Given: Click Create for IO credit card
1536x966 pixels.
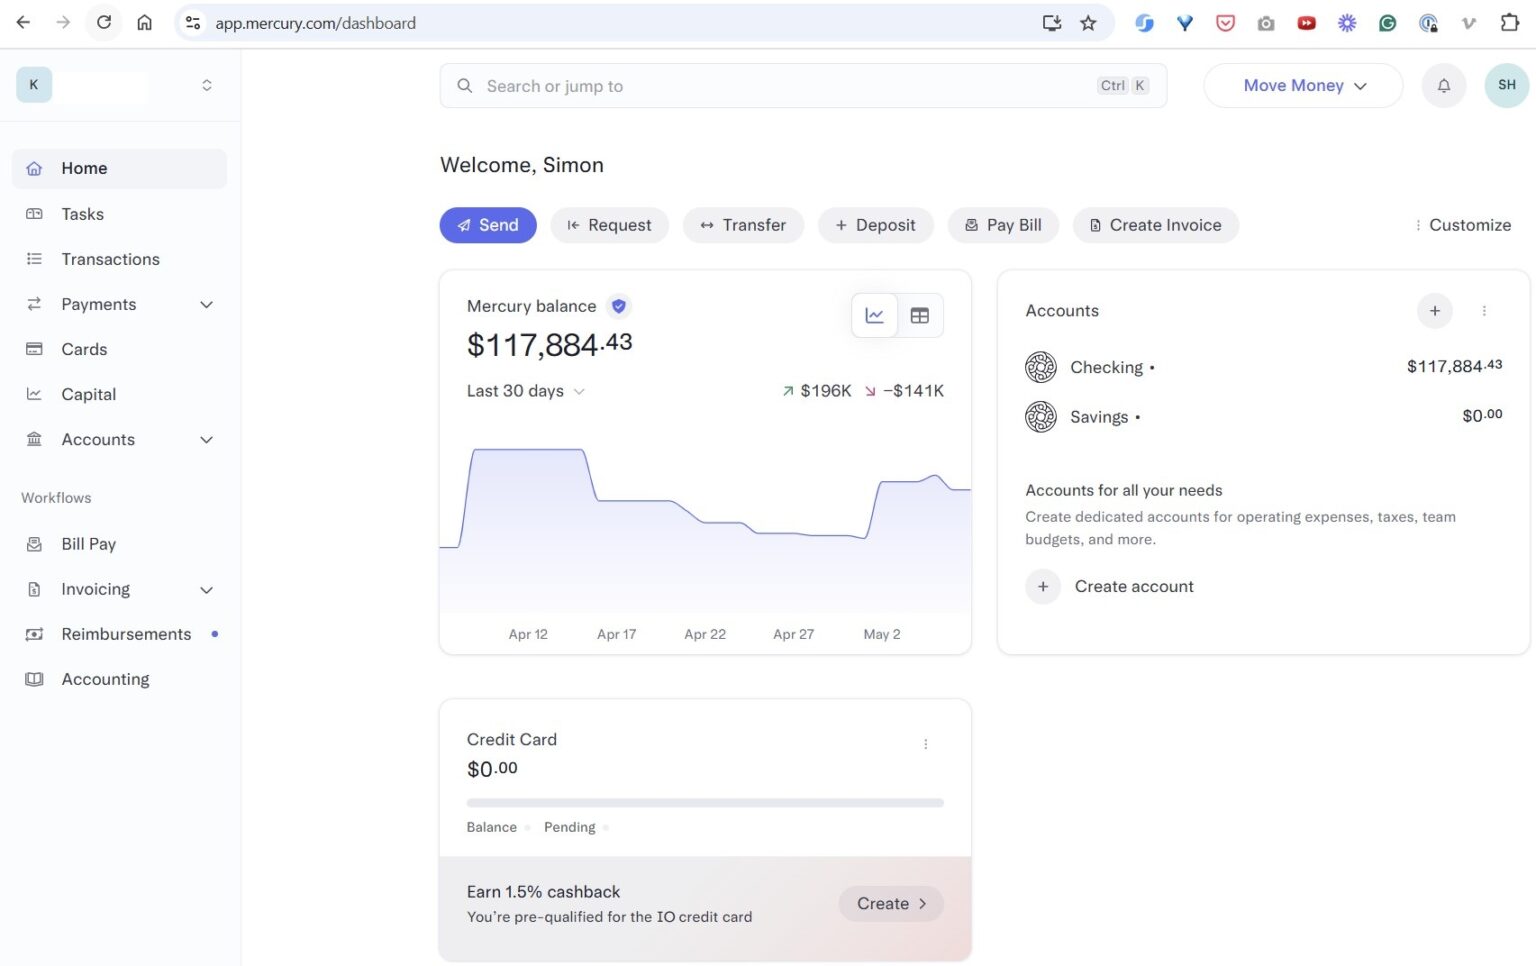Looking at the screenshot, I should [x=891, y=903].
